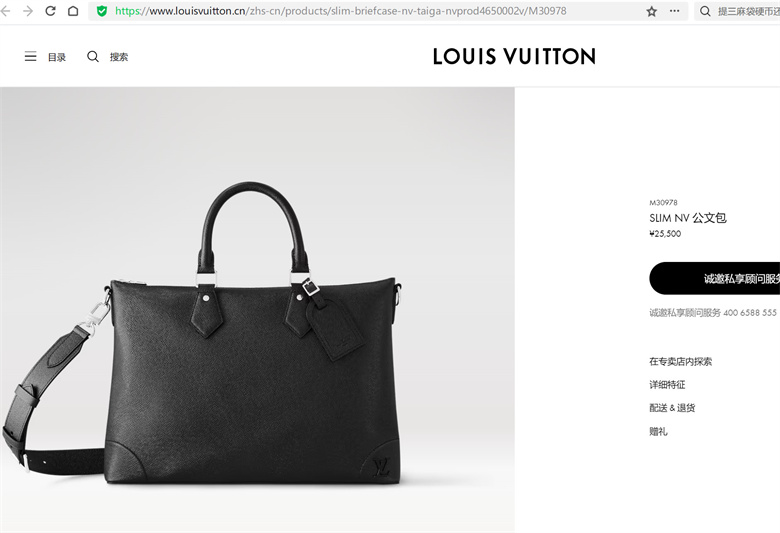Click the 搜索 text link
This screenshot has width=780, height=533.
click(x=119, y=57)
